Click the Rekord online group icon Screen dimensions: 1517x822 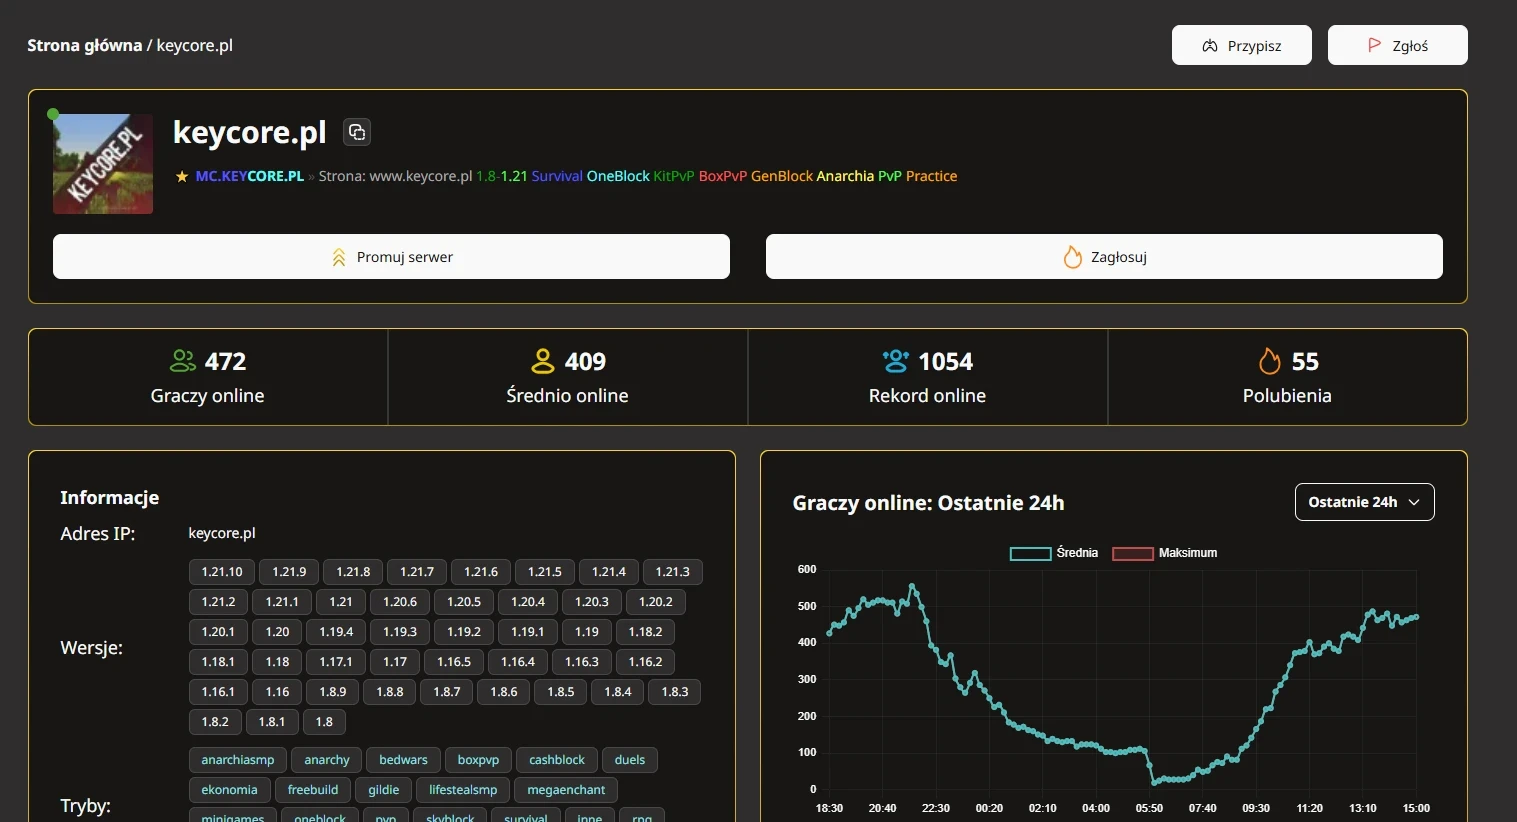[896, 361]
